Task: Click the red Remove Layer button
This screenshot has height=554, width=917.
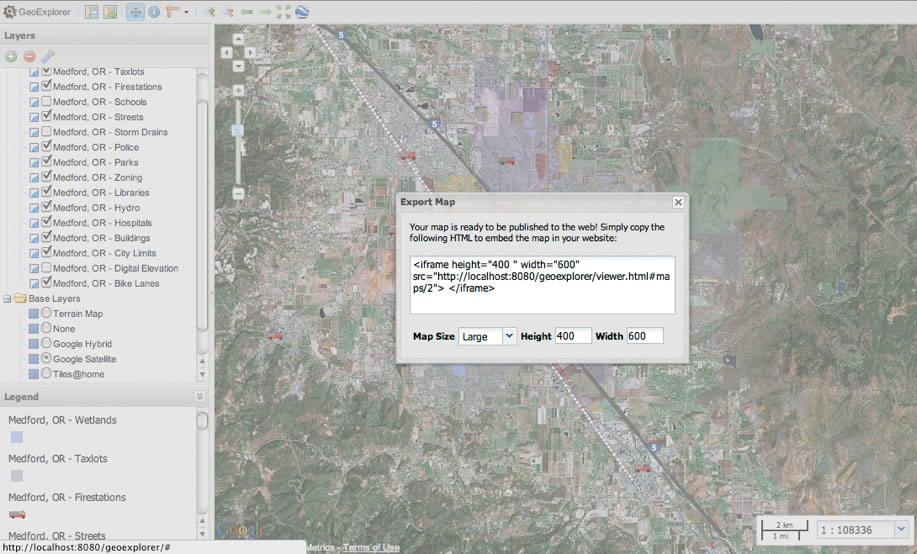Action: tap(29, 56)
